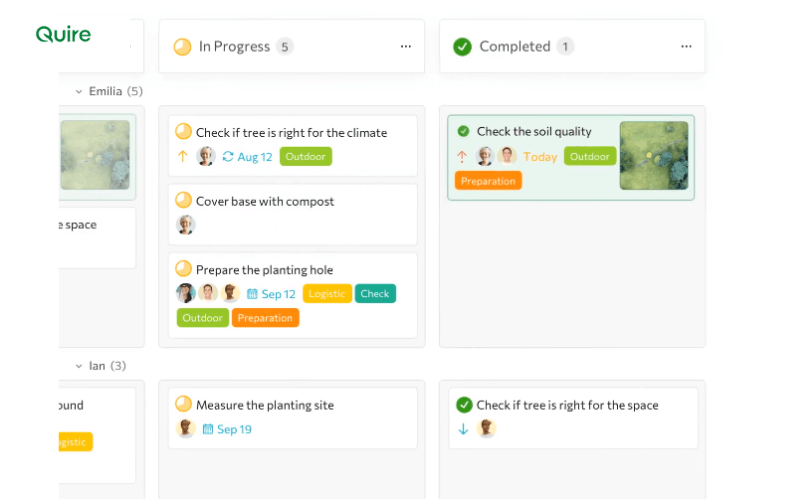
Task: Collapse the Emilia group
Action: click(79, 91)
